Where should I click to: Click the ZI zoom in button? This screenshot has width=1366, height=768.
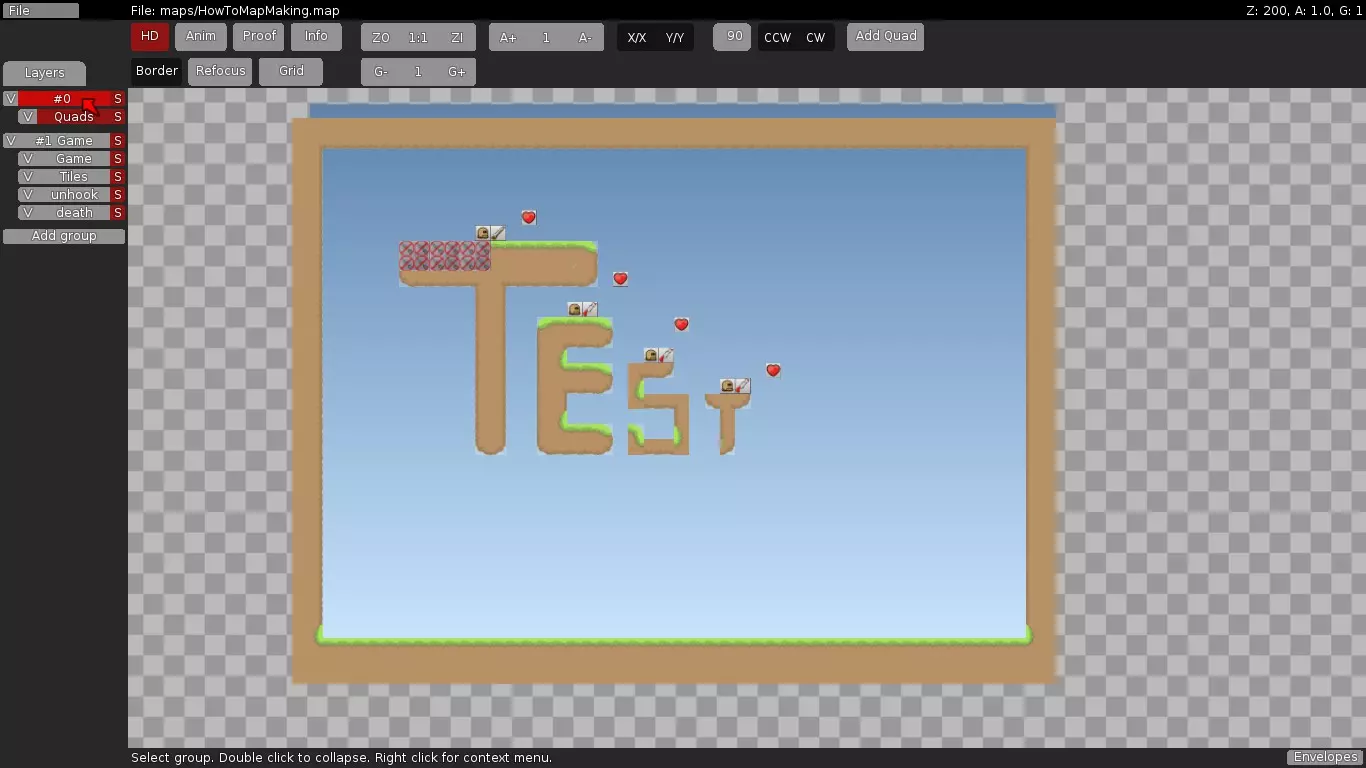click(x=457, y=38)
